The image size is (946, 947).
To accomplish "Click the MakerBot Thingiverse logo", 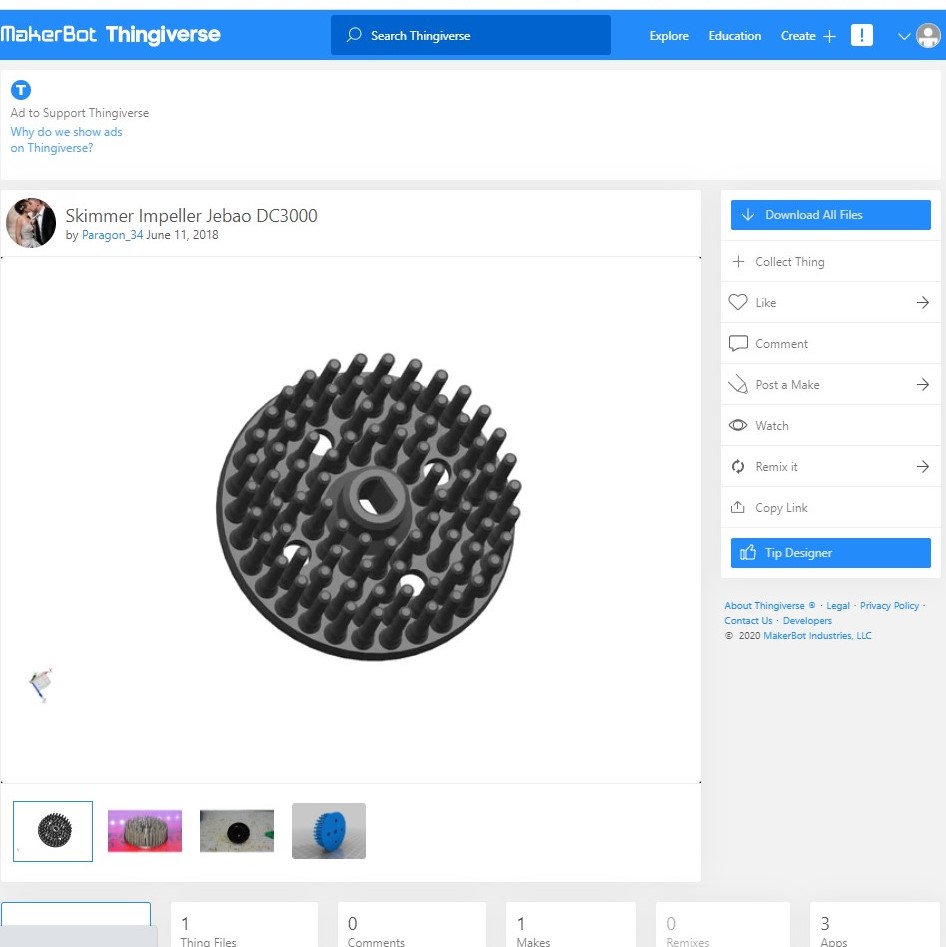I will click(111, 34).
